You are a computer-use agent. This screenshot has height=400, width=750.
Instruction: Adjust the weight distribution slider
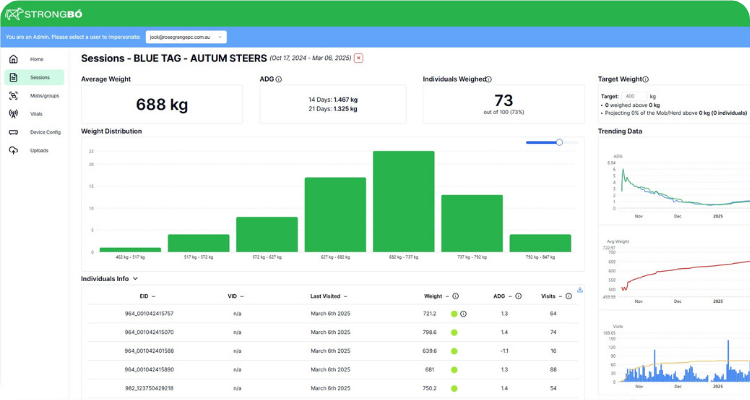coord(559,142)
